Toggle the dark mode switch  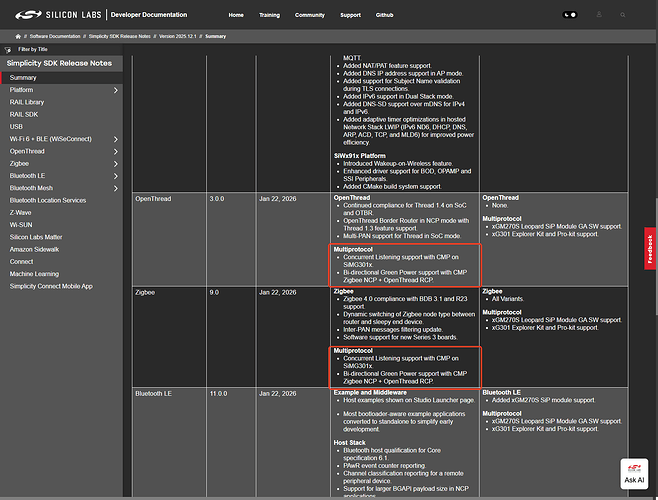[569, 15]
